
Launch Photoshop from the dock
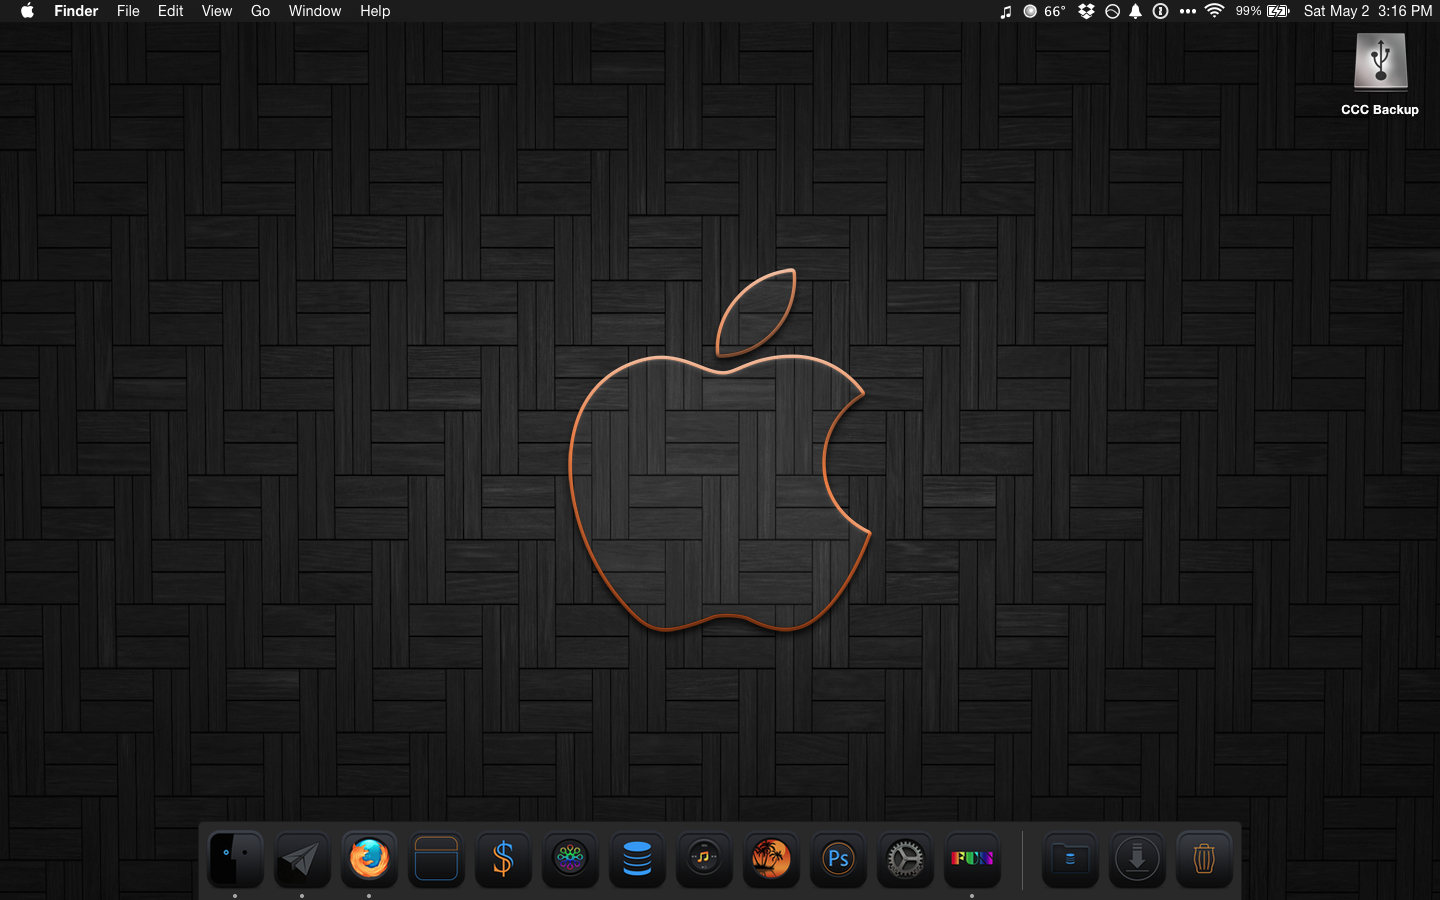(838, 858)
